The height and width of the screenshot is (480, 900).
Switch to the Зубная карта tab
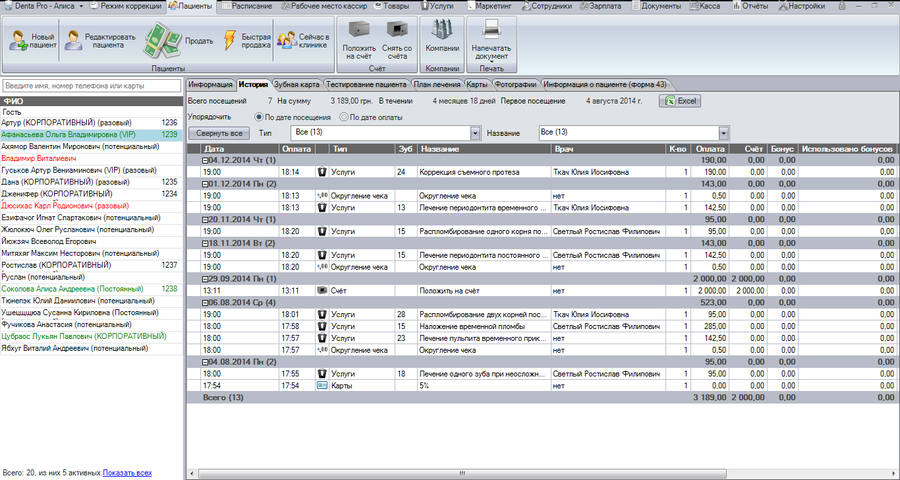[x=296, y=84]
